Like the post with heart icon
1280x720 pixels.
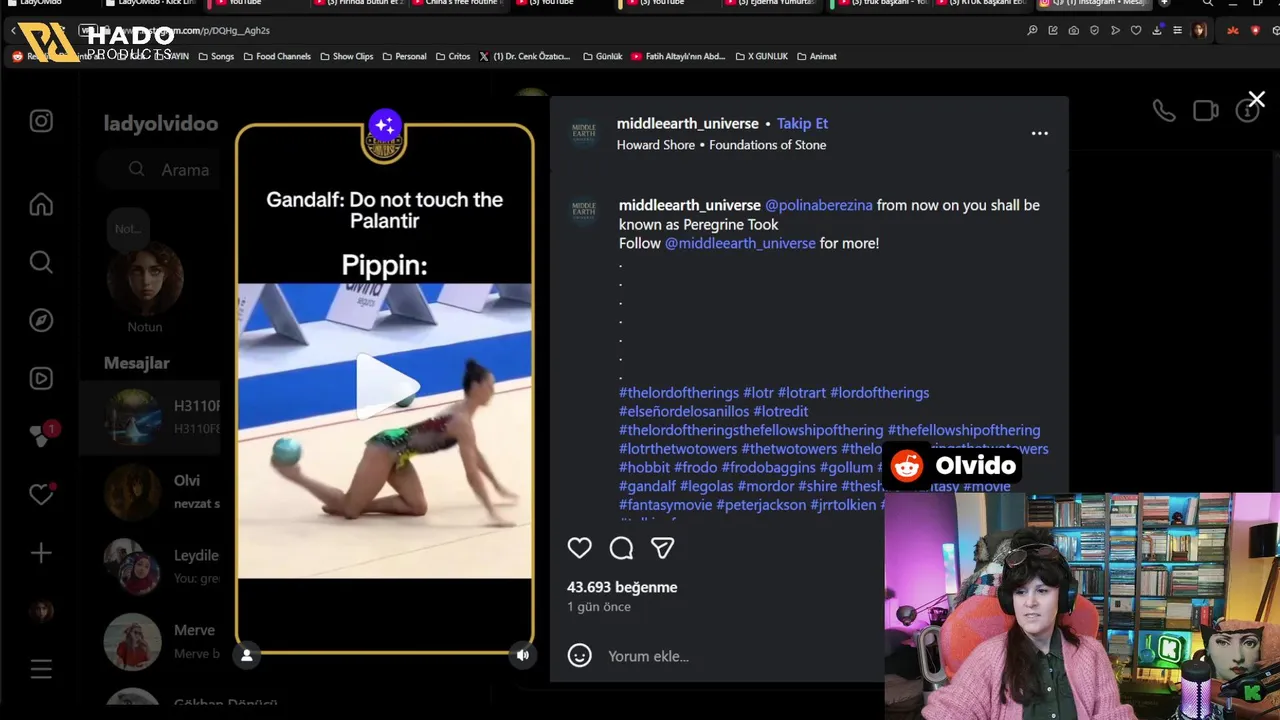tap(580, 547)
